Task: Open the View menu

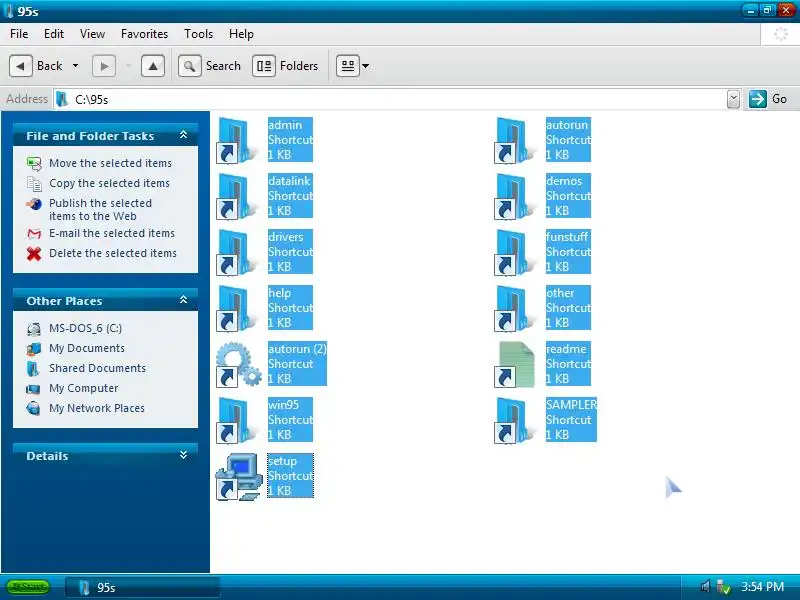Action: point(92,34)
